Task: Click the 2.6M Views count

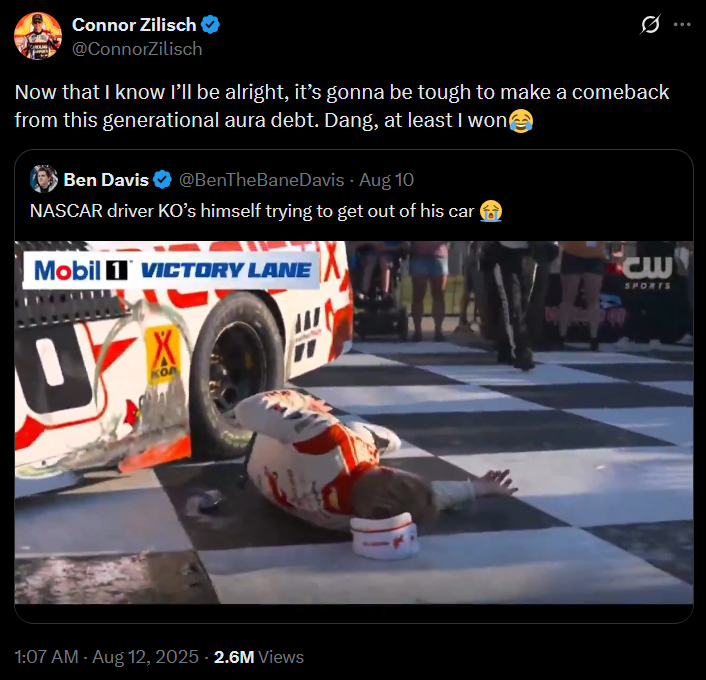Action: [x=260, y=657]
